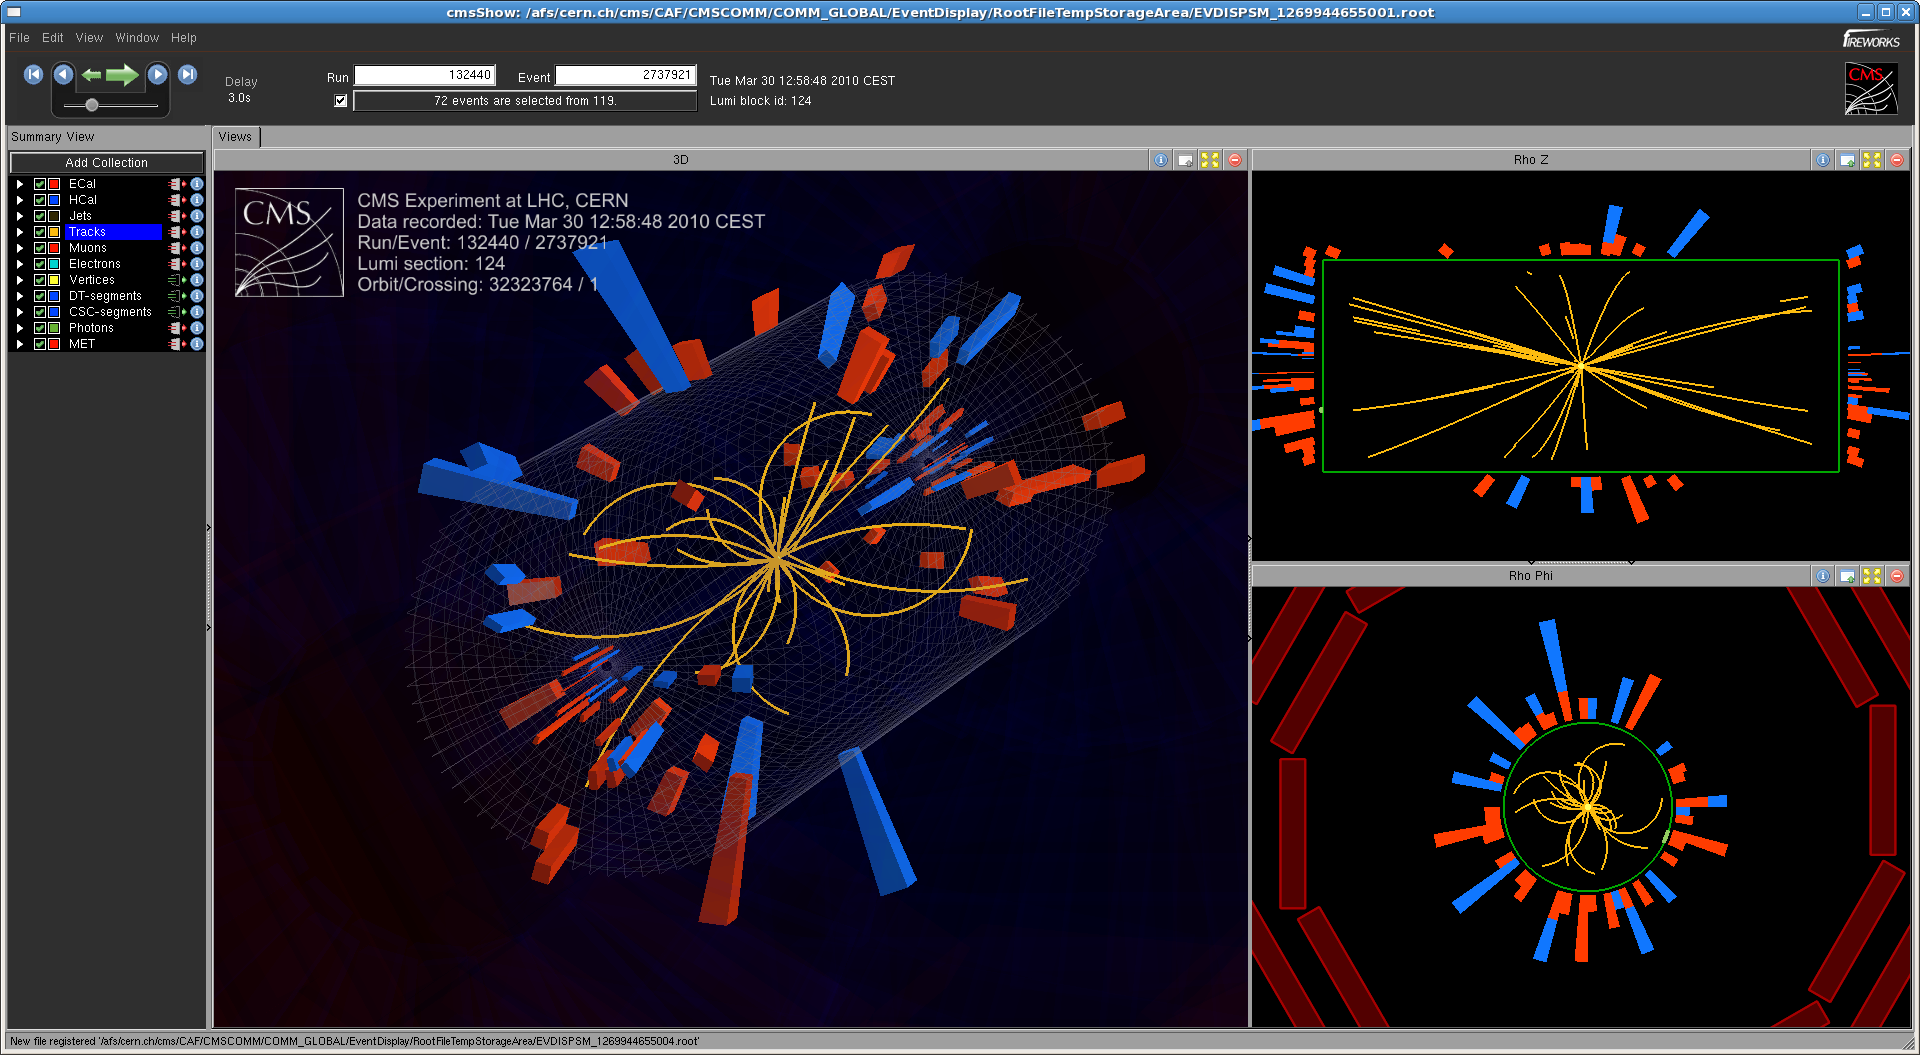
Task: Jump to the first event
Action: tap(33, 75)
